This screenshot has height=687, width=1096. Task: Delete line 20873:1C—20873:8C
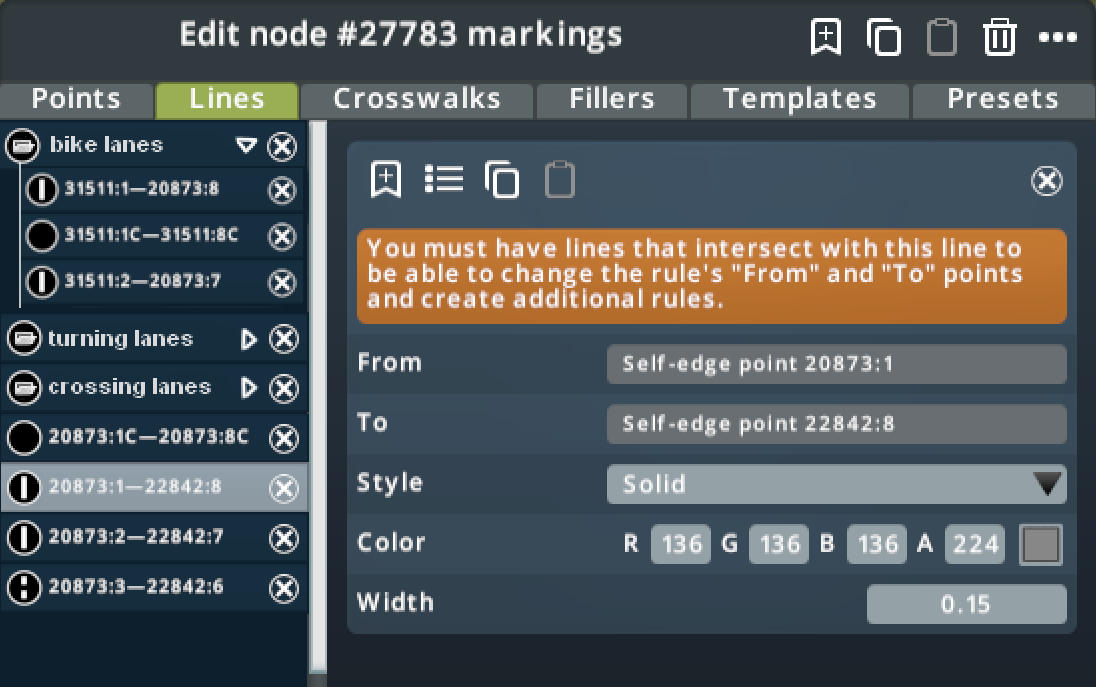click(284, 438)
